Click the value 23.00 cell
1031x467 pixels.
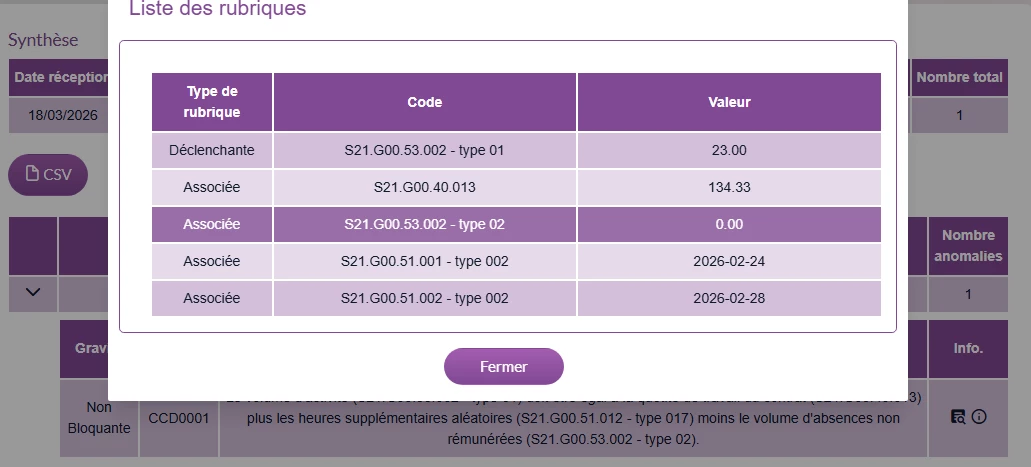coord(728,150)
